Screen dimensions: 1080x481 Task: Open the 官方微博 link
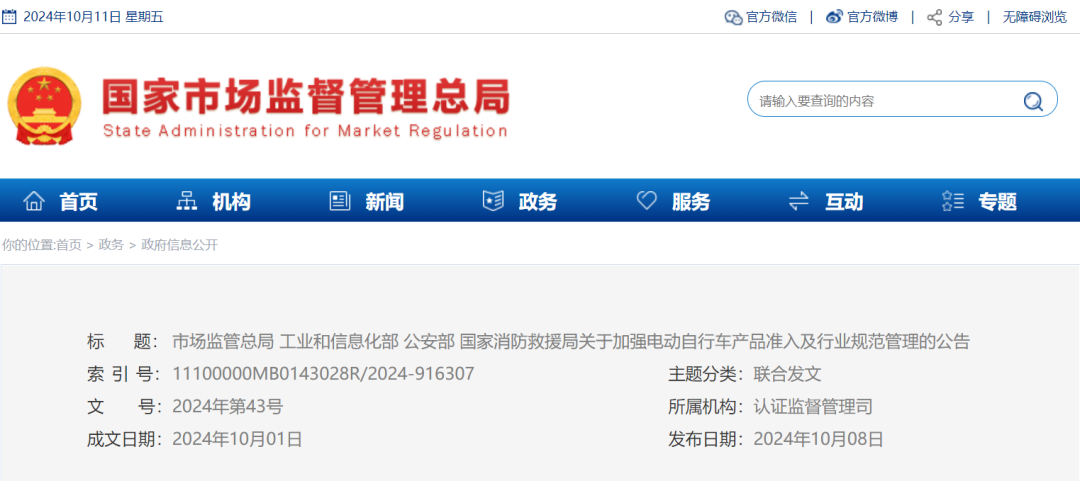[873, 17]
